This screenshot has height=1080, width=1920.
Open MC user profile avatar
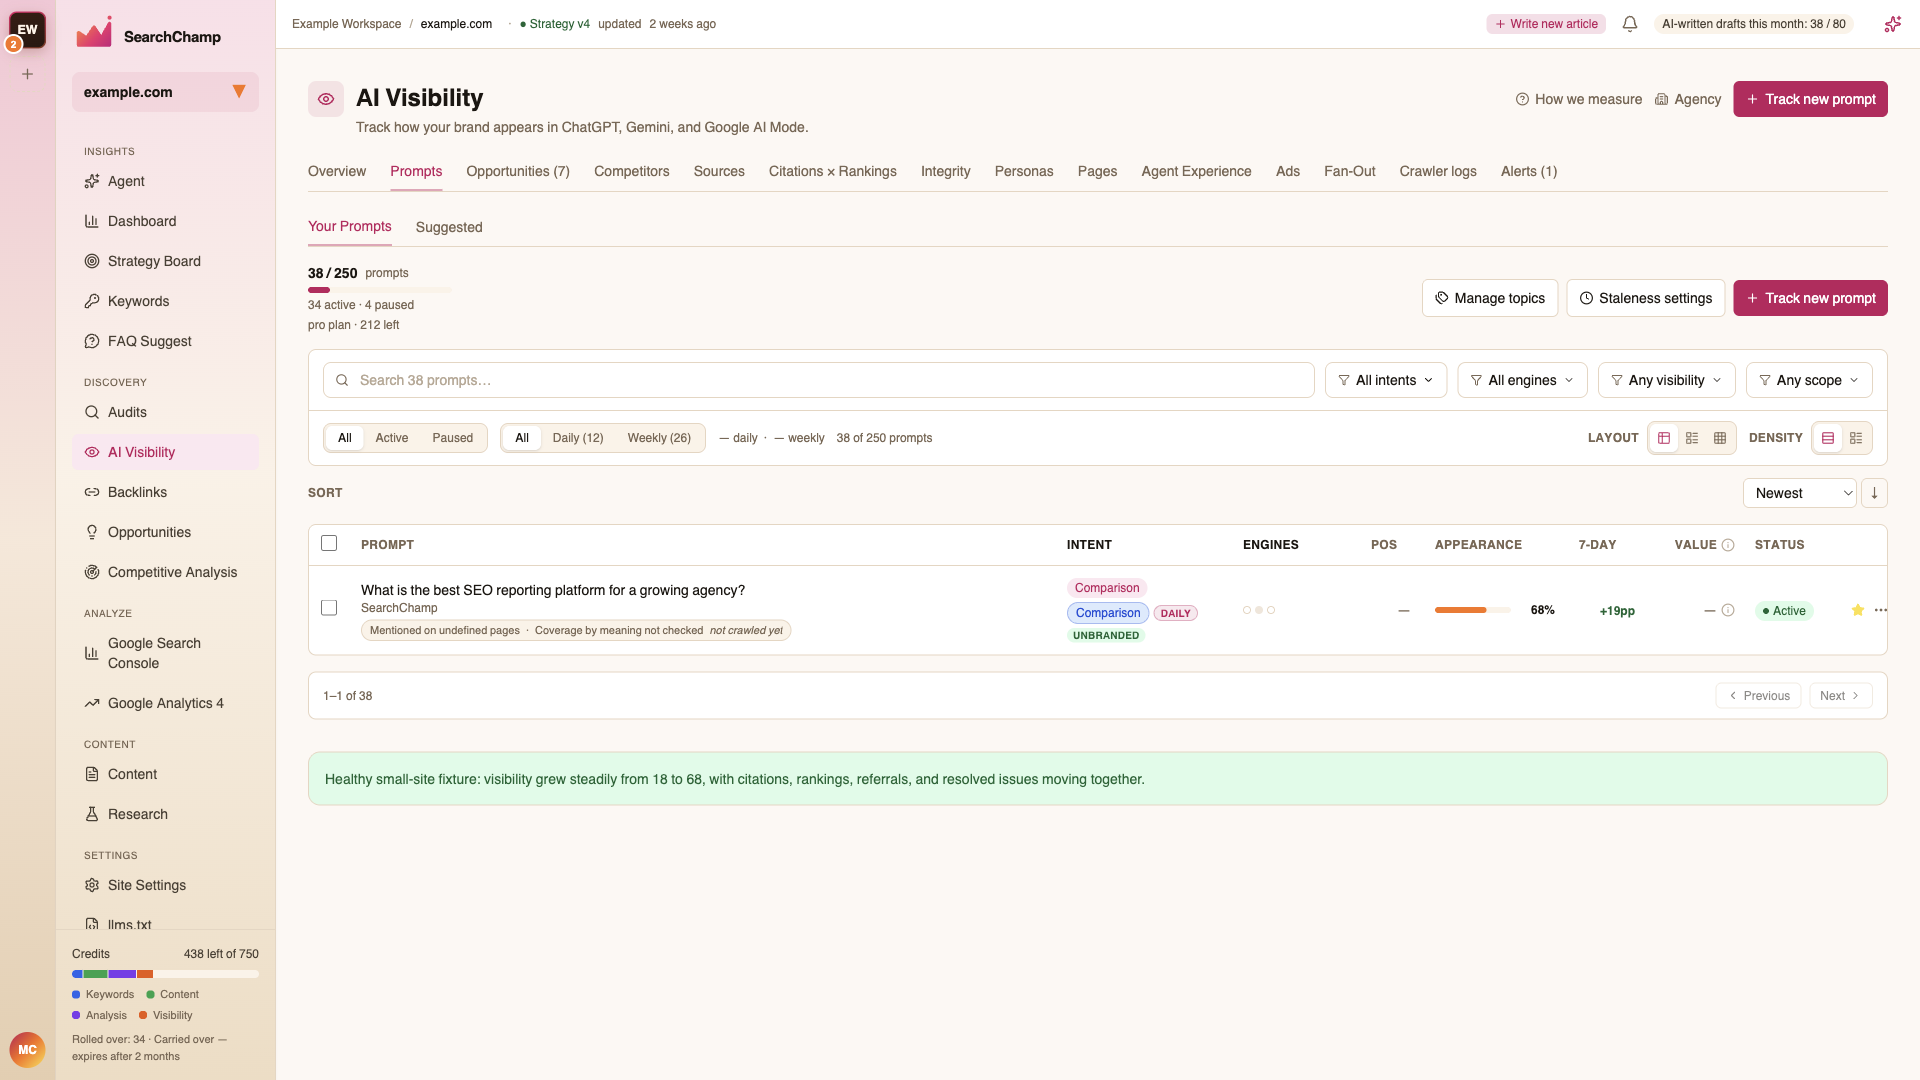(27, 1050)
